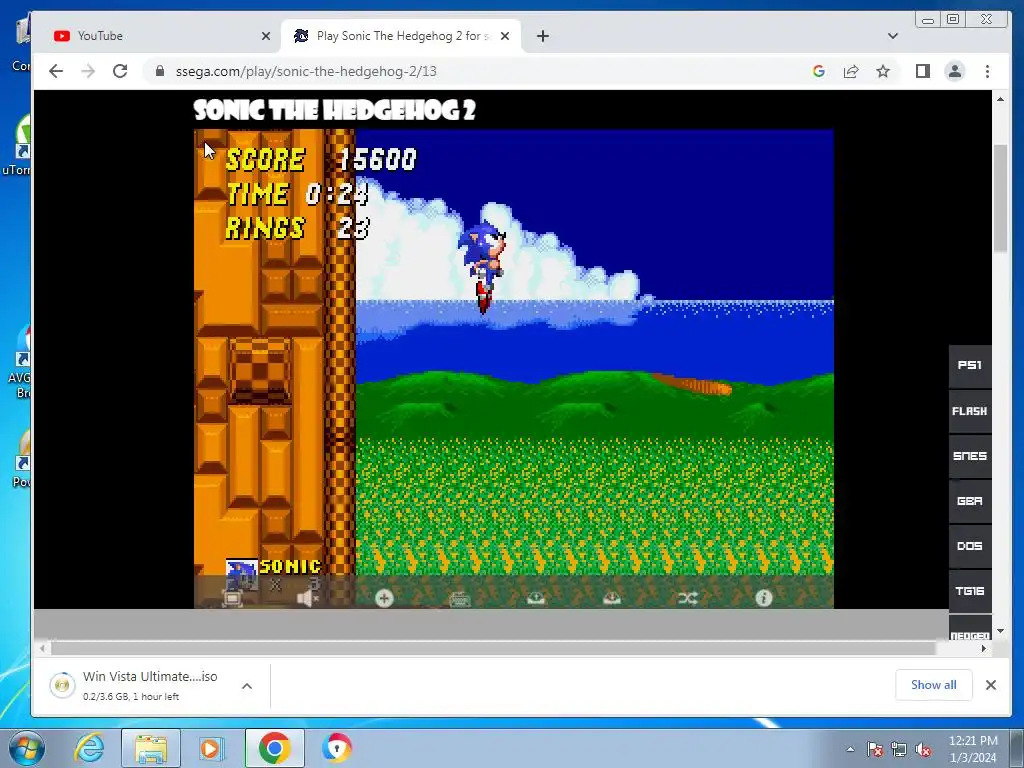The image size is (1024, 768).
Task: Click the Google icon in address bar
Action: [818, 71]
